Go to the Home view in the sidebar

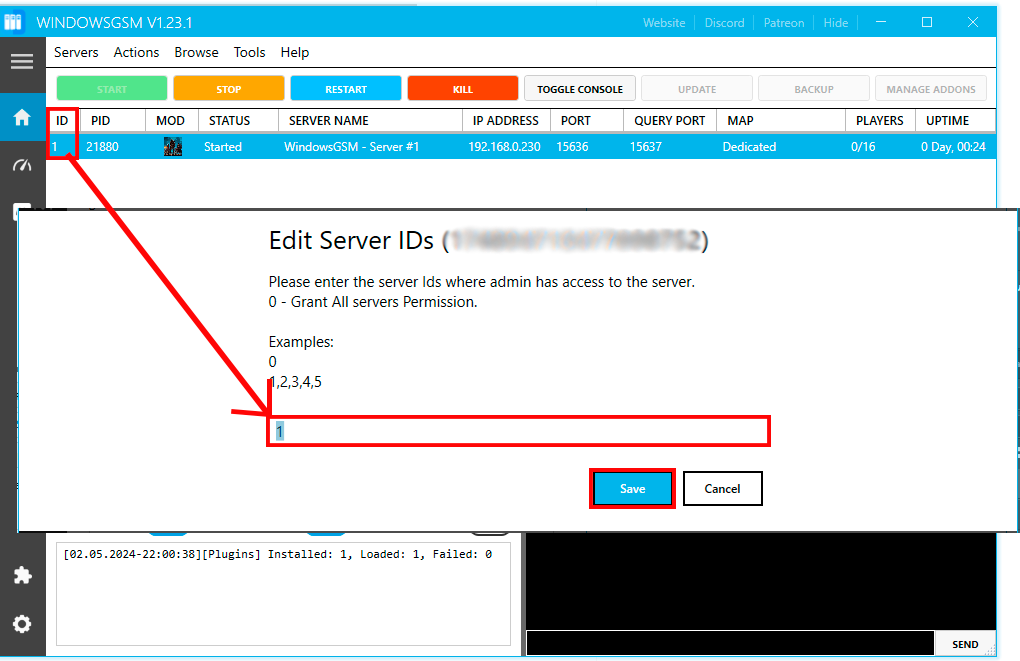pos(22,118)
